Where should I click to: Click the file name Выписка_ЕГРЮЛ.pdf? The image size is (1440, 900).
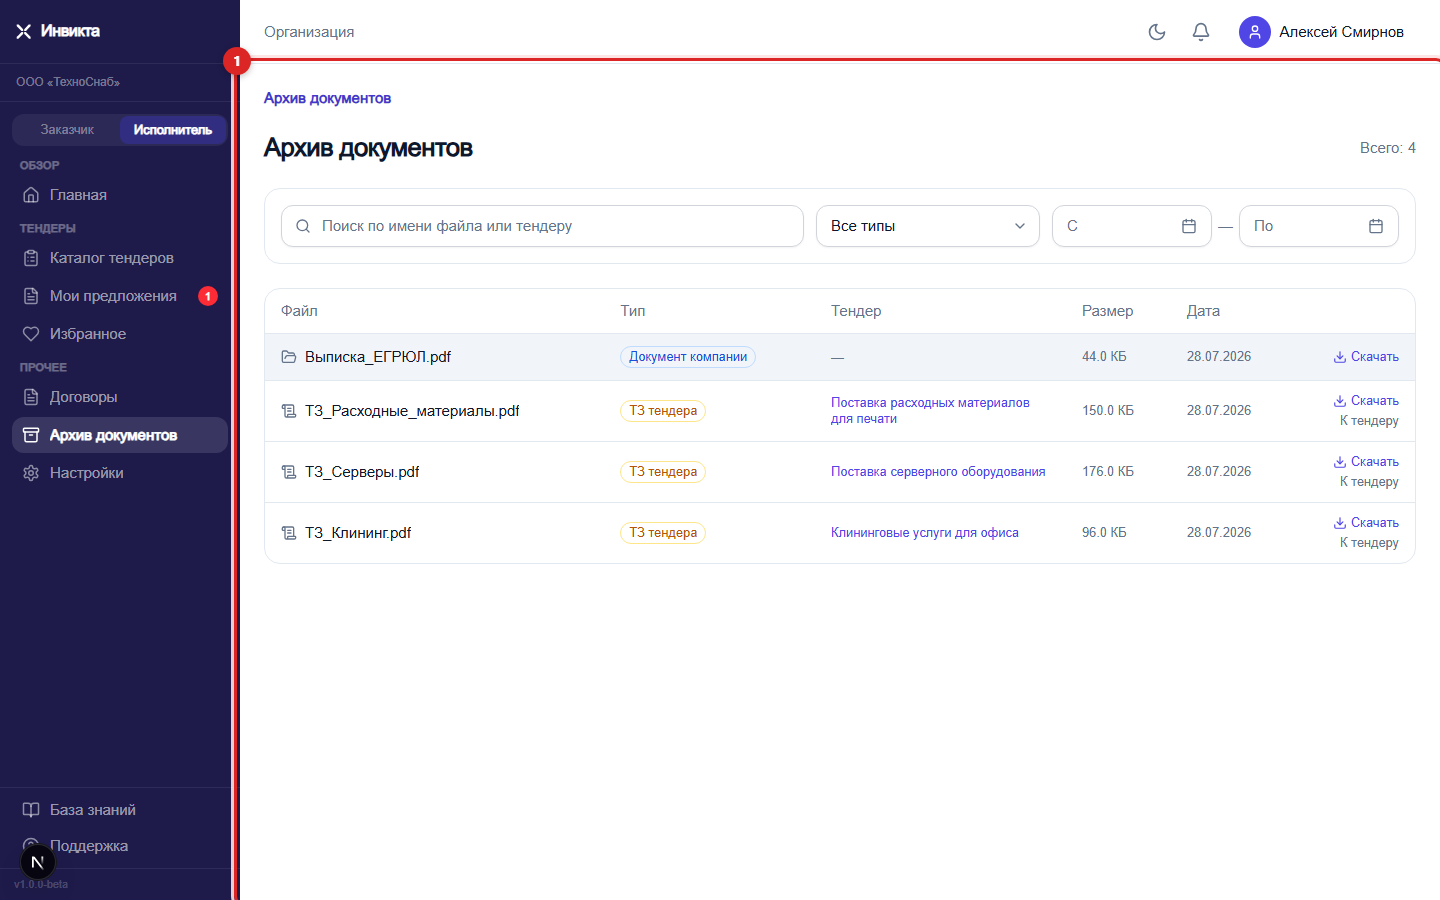click(378, 357)
